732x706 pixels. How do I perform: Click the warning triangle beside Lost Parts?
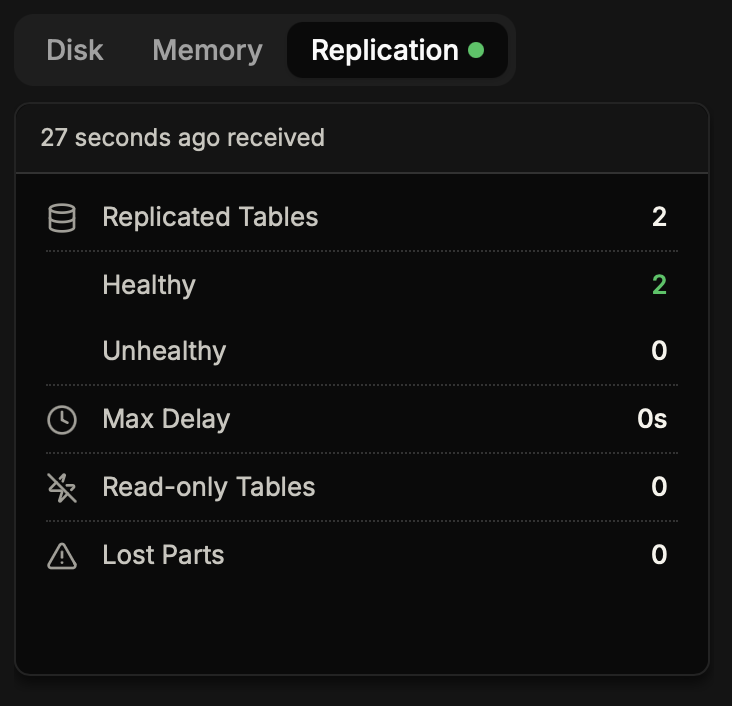tap(62, 556)
